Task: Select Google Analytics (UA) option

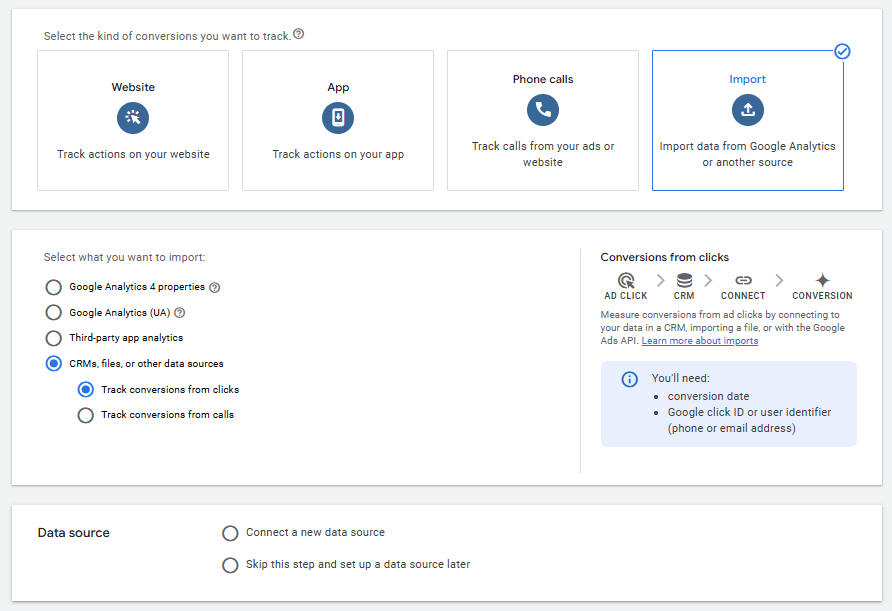Action: coord(53,312)
